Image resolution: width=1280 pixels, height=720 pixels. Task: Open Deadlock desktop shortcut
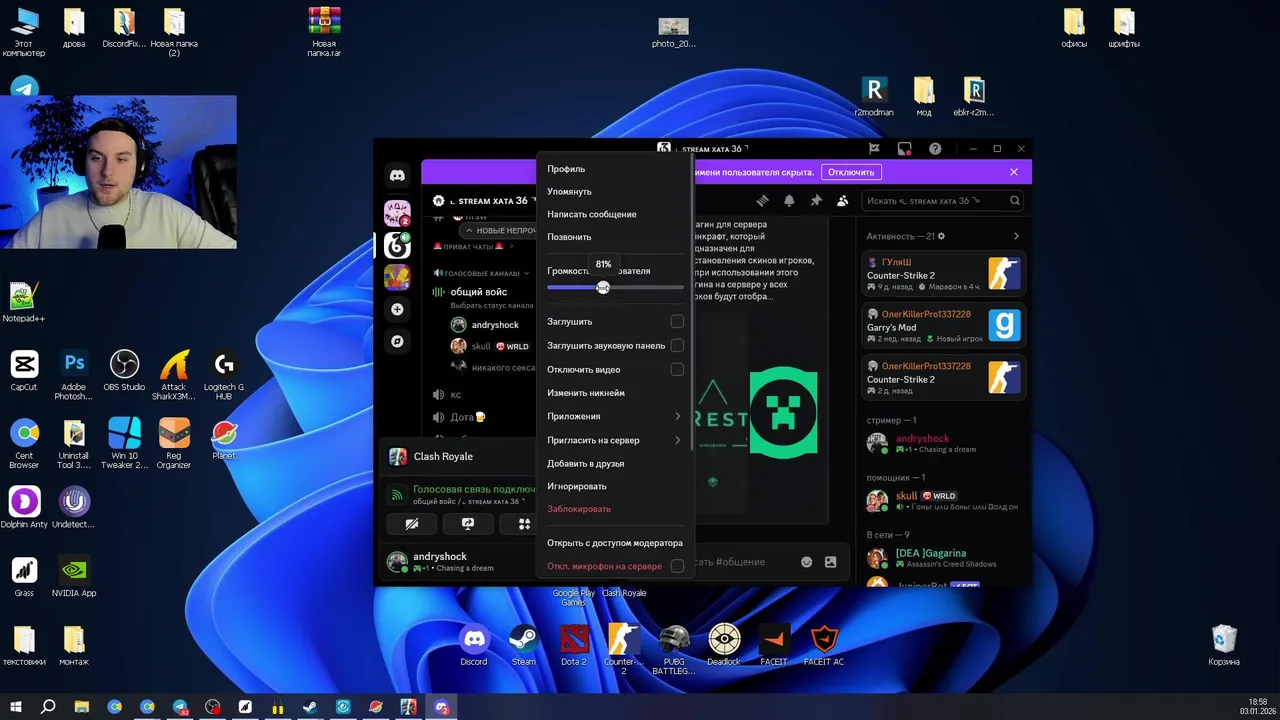[x=724, y=646]
